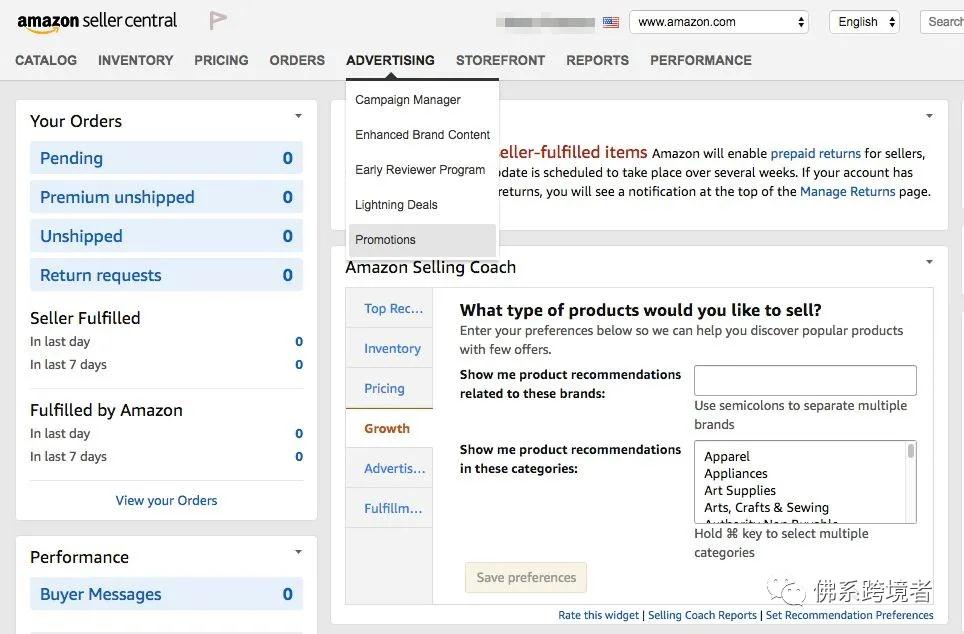
Task: Click the US flag icon near marketplace selector
Action: tap(611, 22)
